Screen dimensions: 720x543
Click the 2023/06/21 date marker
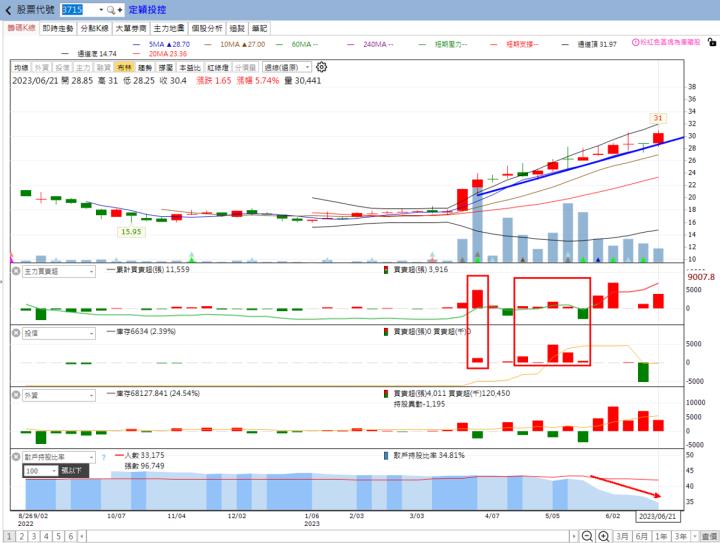click(x=658, y=516)
